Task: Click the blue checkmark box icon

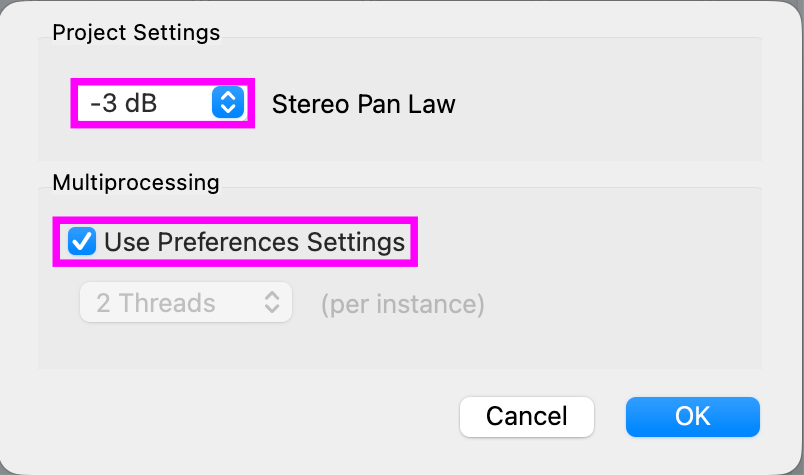Action: pos(82,242)
